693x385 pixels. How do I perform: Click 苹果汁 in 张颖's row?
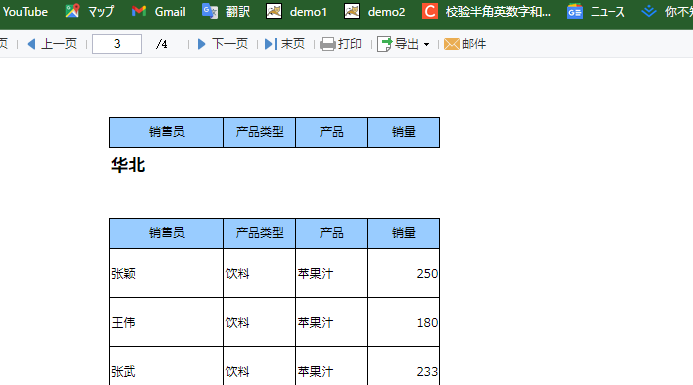coord(315,274)
